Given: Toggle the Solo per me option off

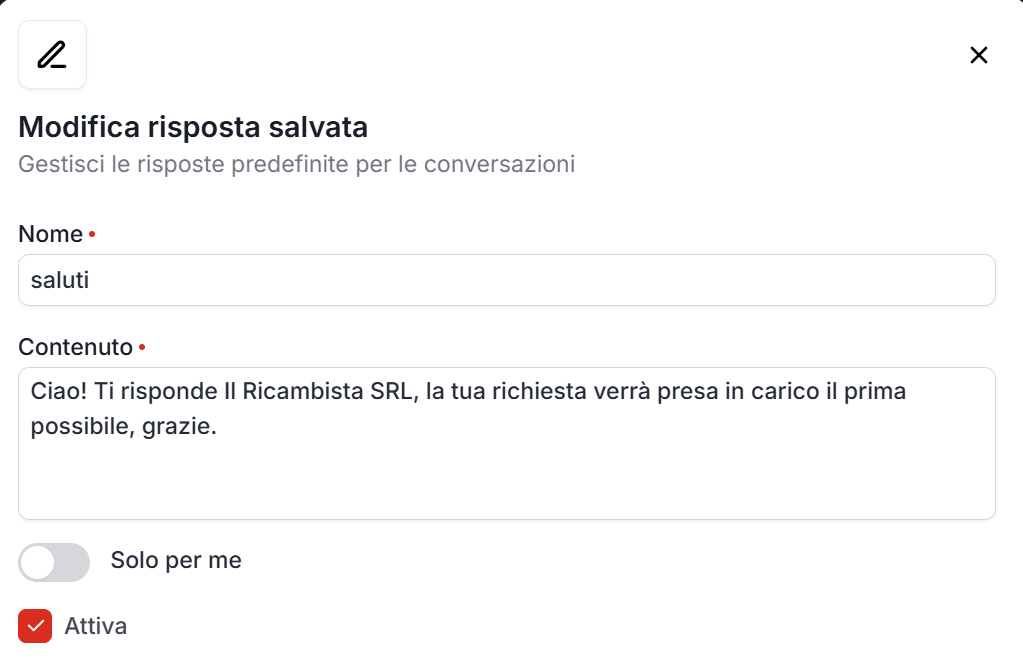Looking at the screenshot, I should pos(53,562).
